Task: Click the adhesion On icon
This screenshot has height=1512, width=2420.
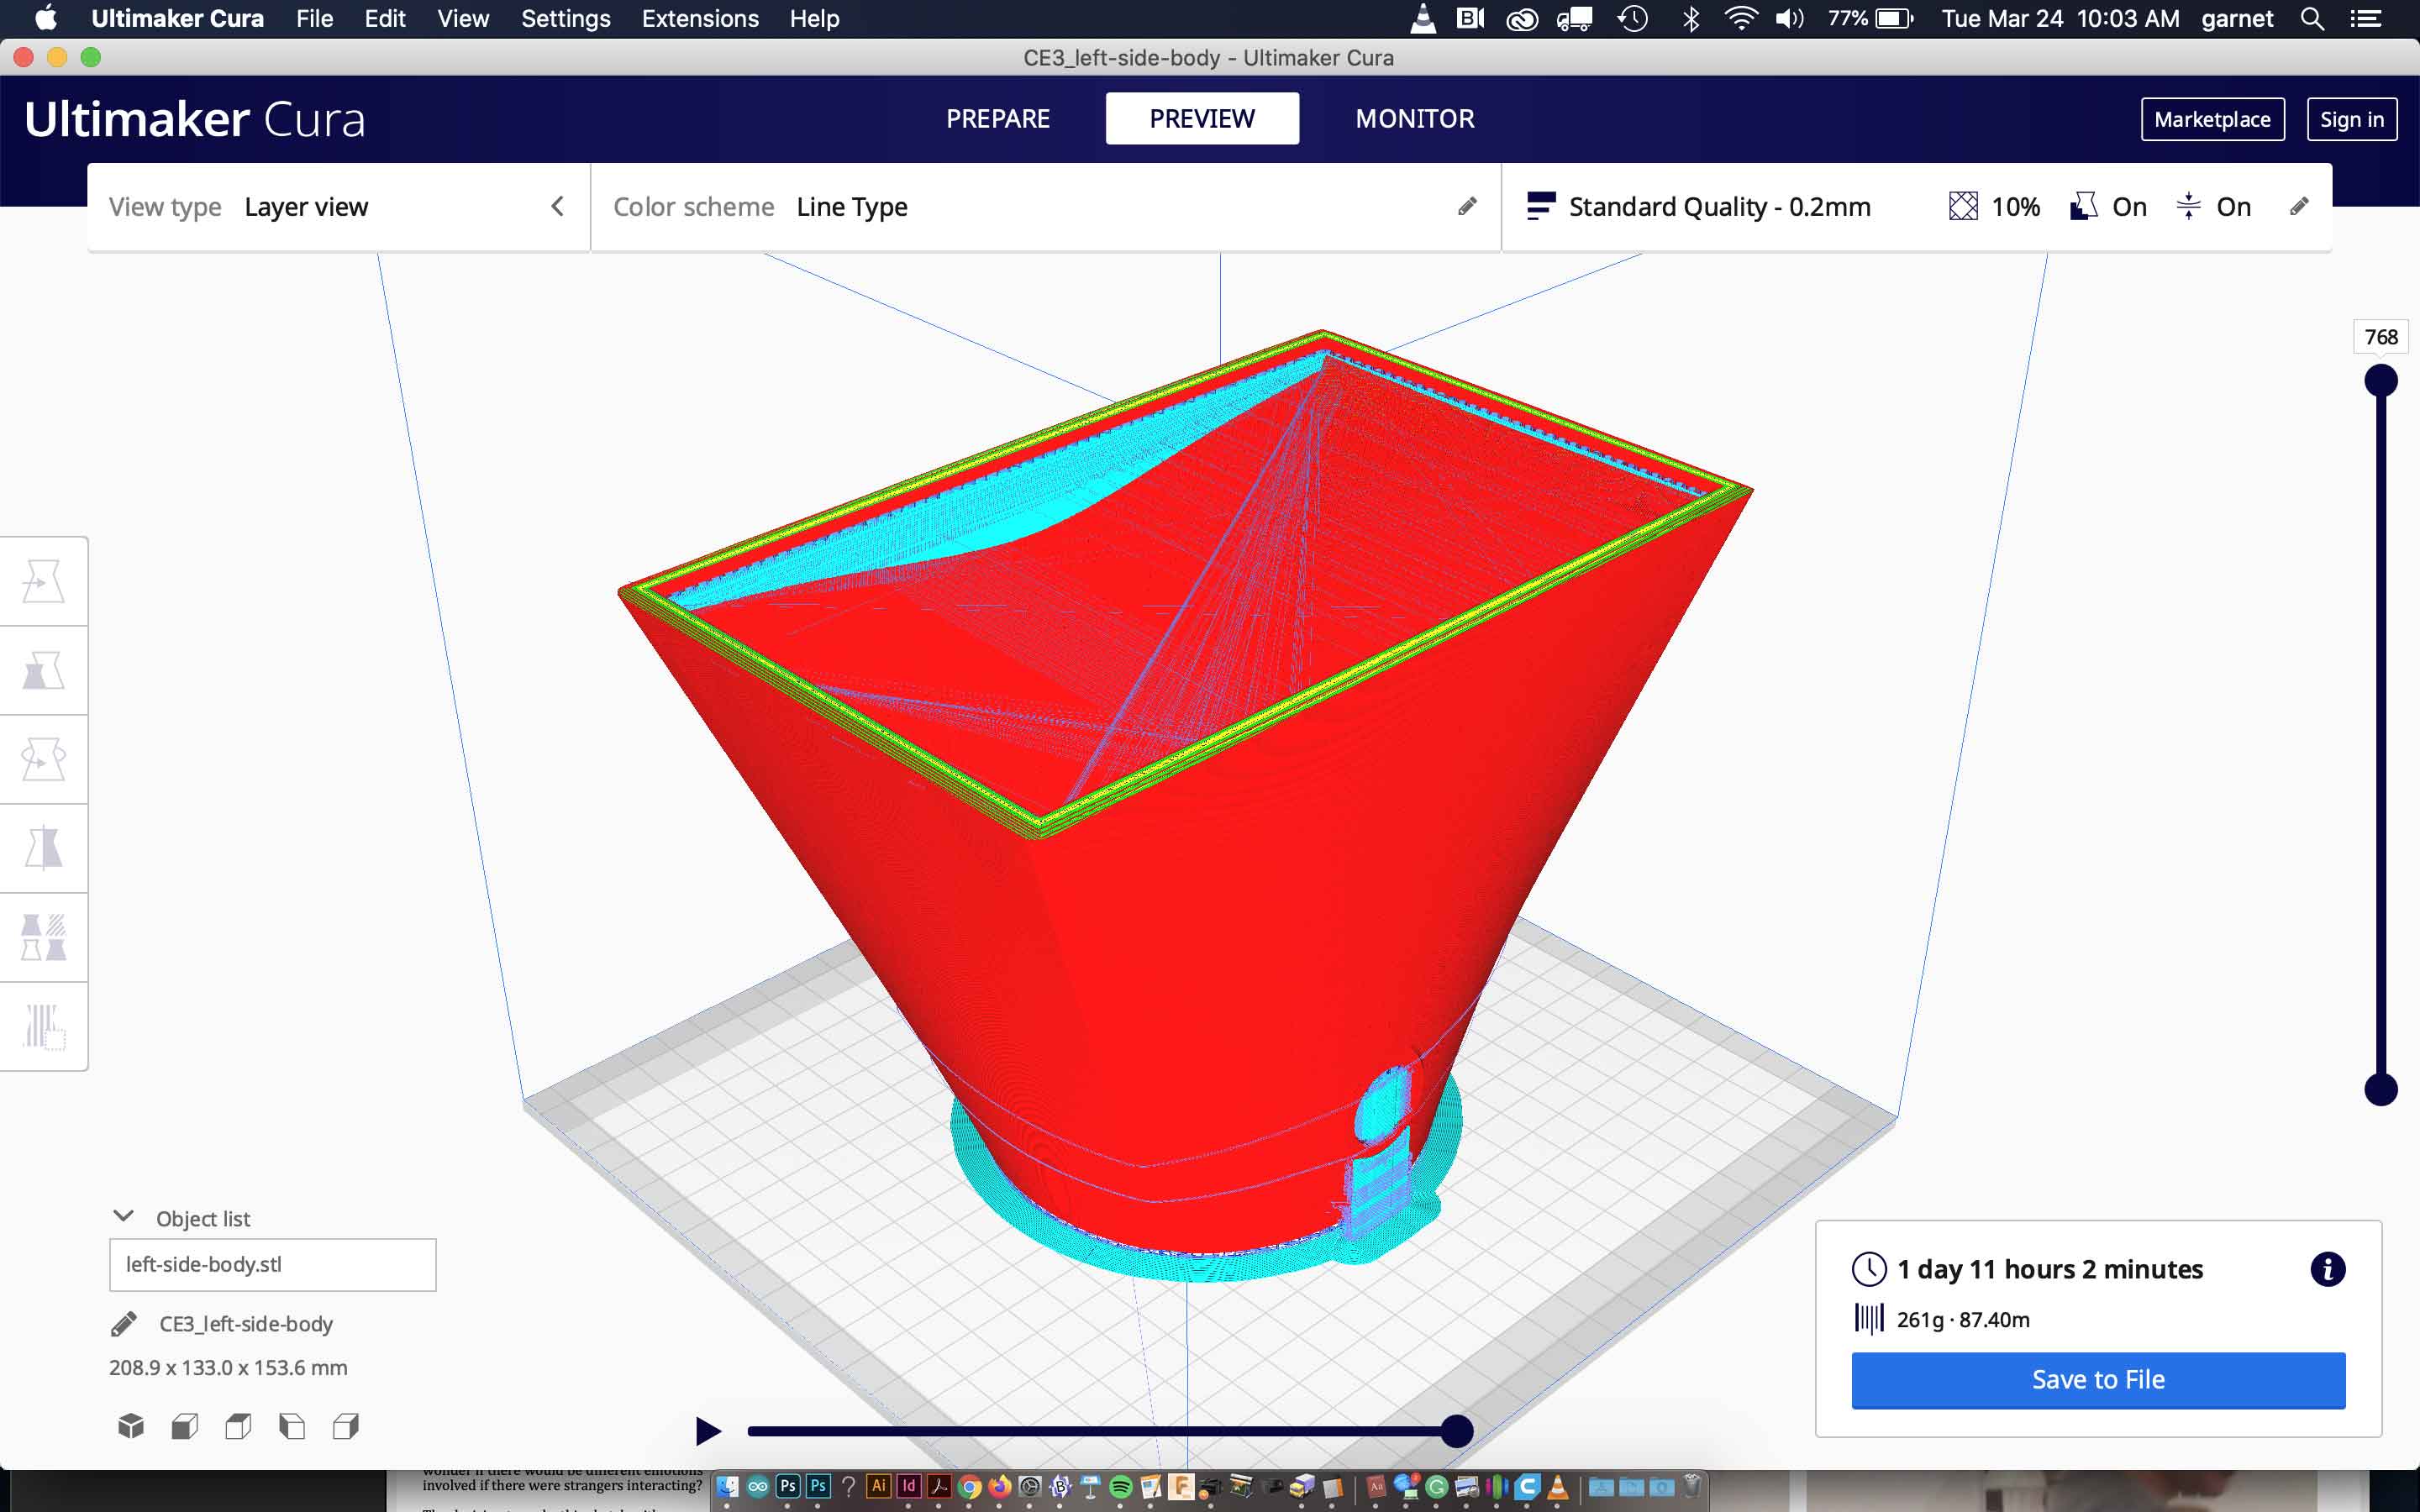Action: [2188, 206]
